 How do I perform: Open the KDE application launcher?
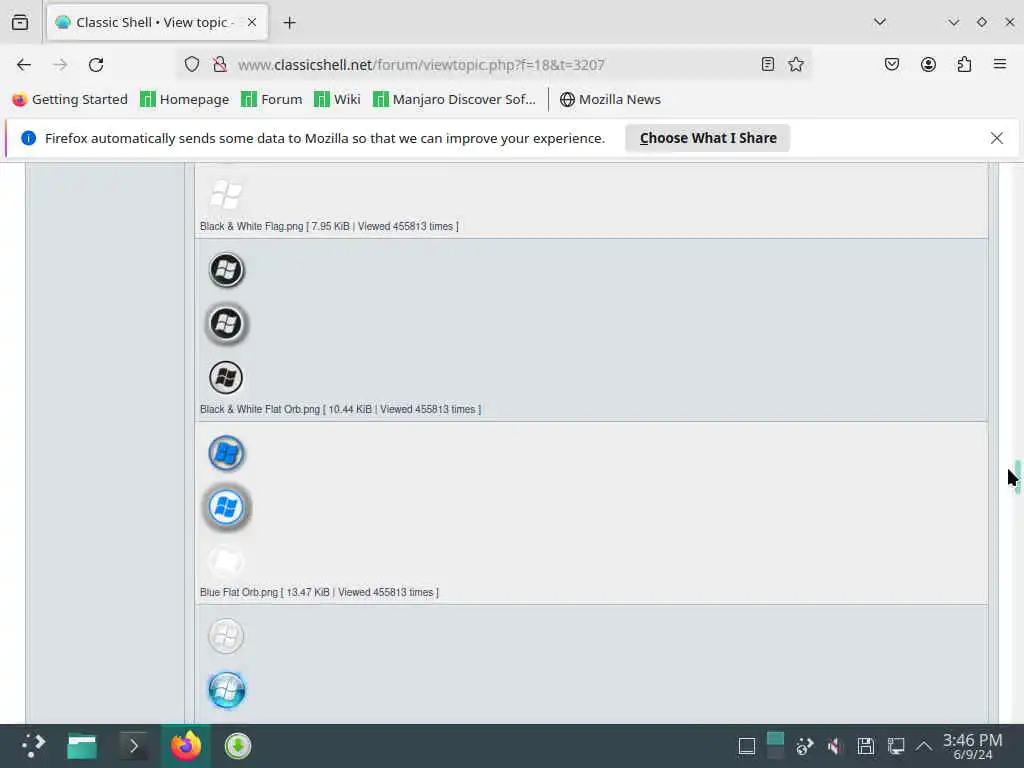click(x=33, y=746)
